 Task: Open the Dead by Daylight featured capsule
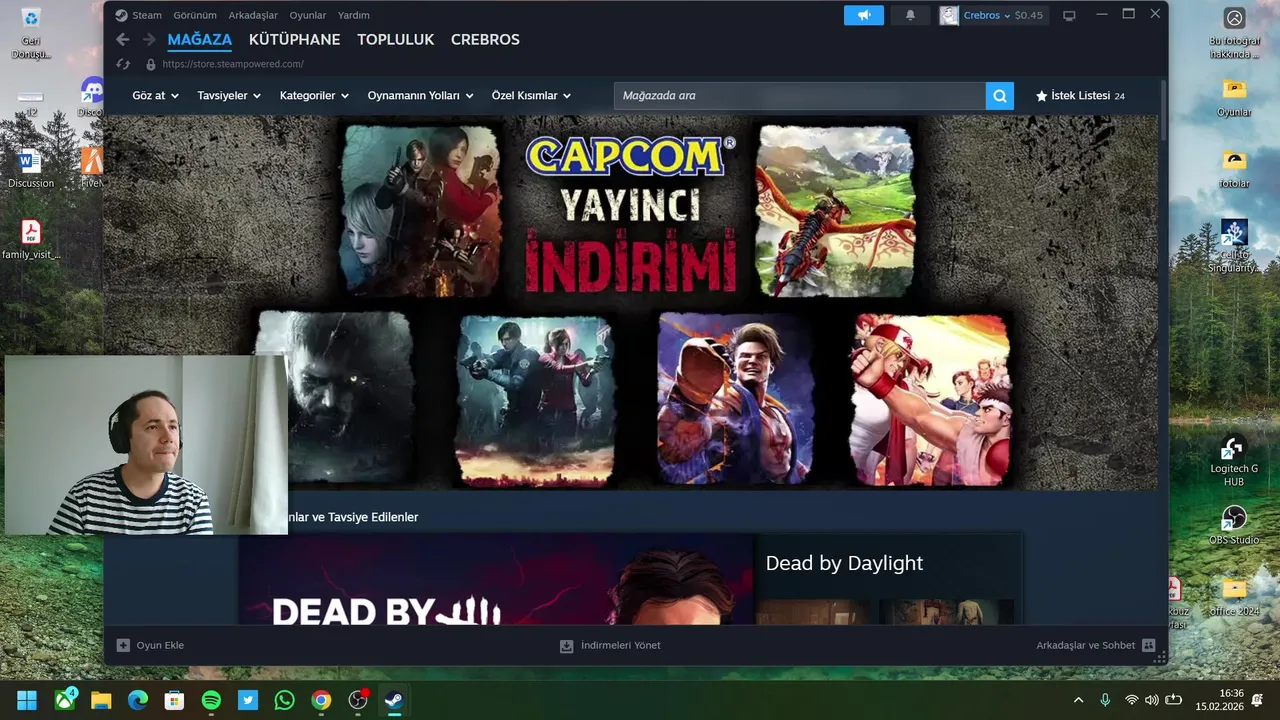click(x=496, y=580)
